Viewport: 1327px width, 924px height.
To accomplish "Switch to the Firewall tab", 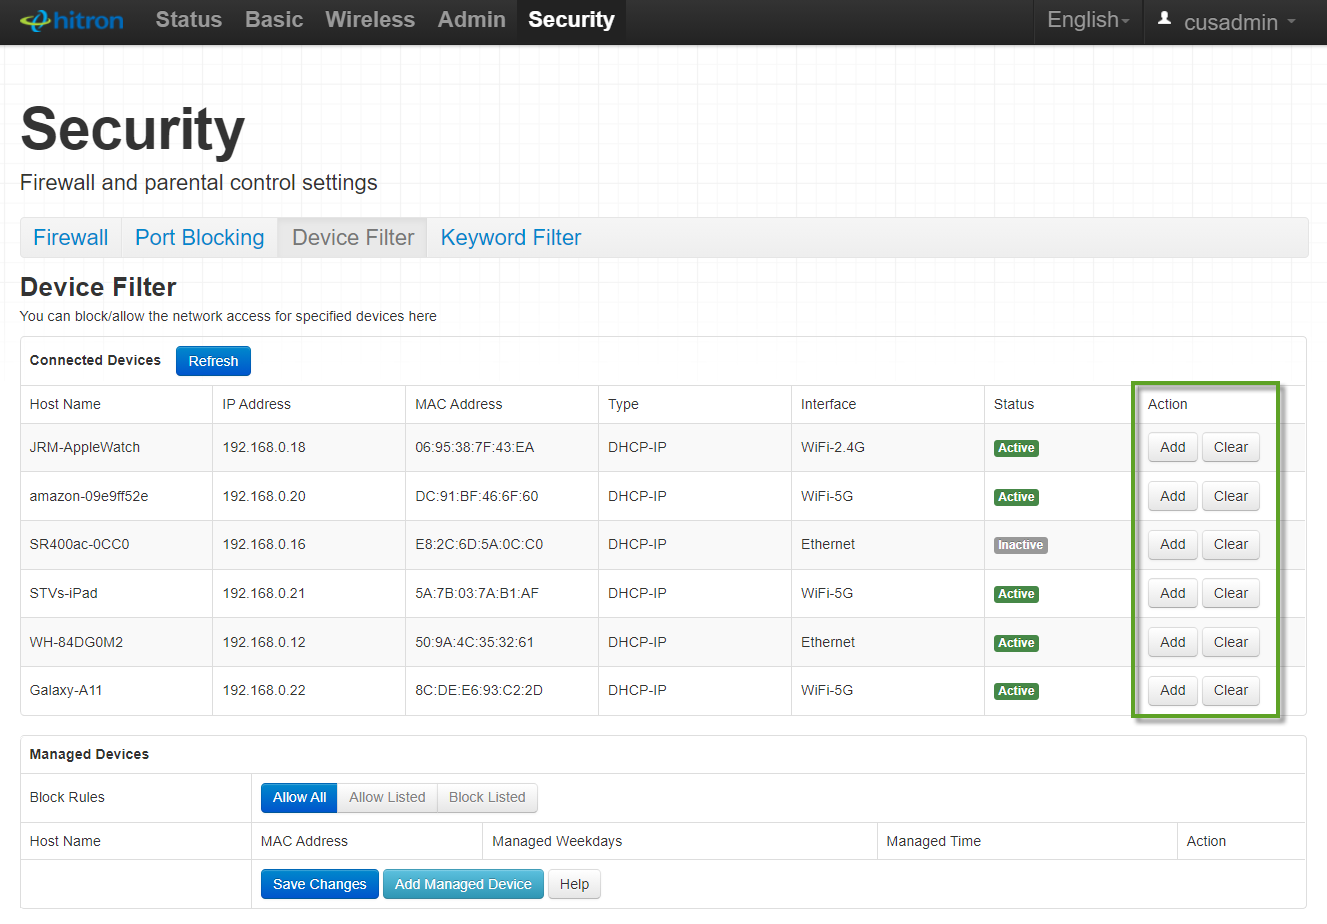I will [x=71, y=238].
